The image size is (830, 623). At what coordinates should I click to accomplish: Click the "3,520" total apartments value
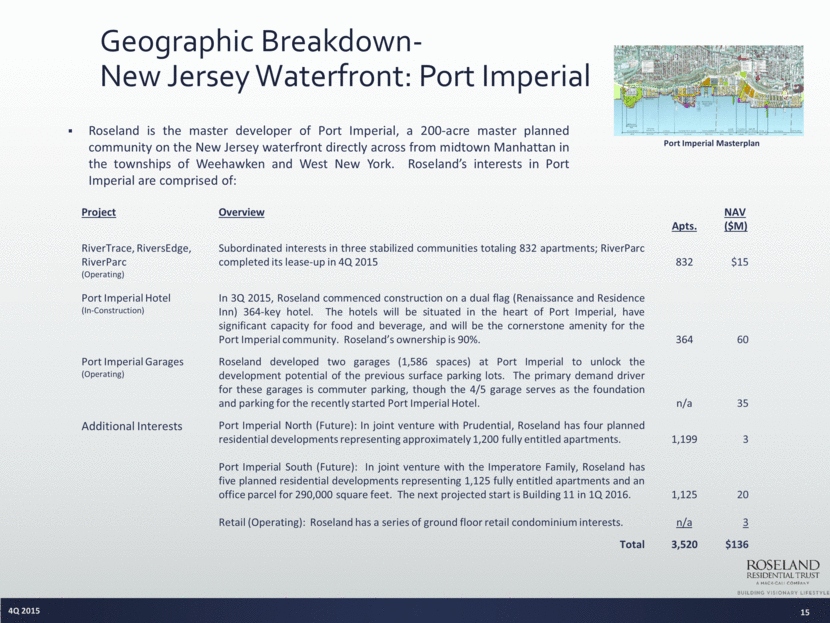pyautogui.click(x=684, y=544)
